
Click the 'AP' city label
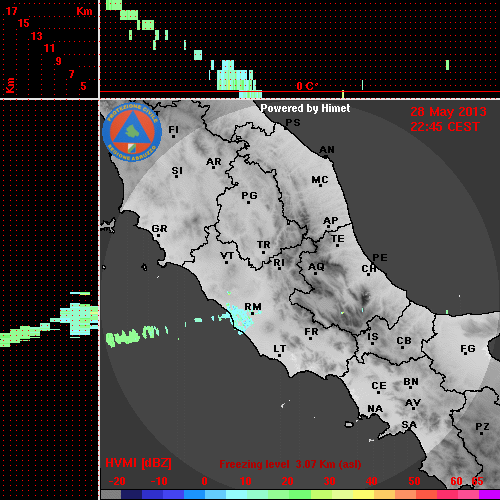[x=331, y=221]
